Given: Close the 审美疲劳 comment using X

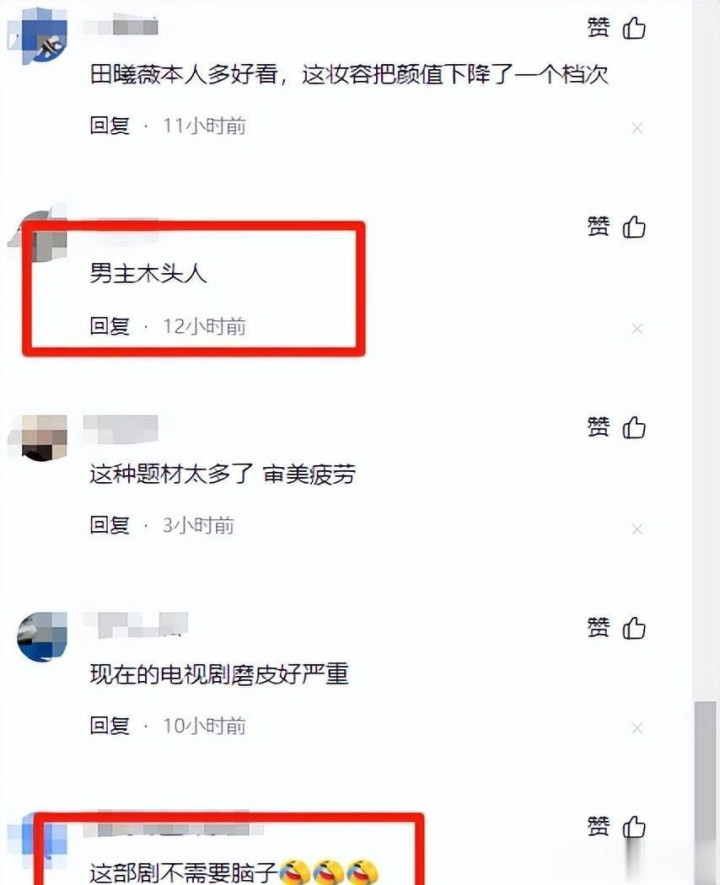Looking at the screenshot, I should (637, 529).
